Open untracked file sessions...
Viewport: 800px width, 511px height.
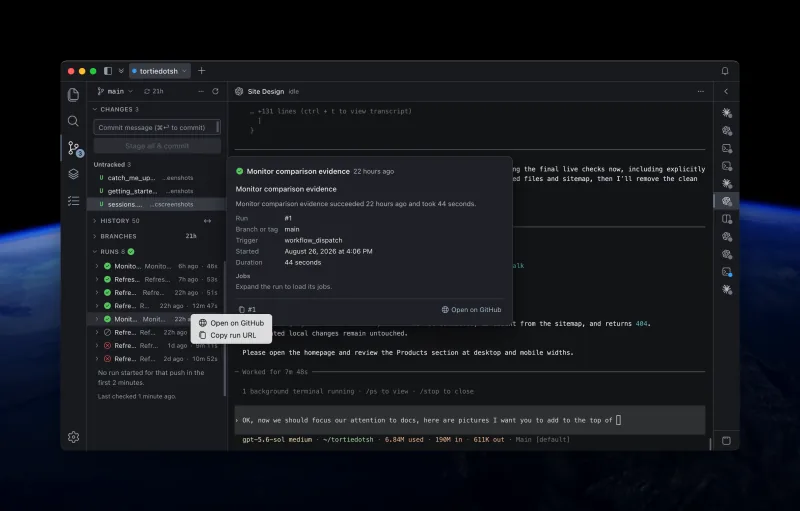click(157, 204)
